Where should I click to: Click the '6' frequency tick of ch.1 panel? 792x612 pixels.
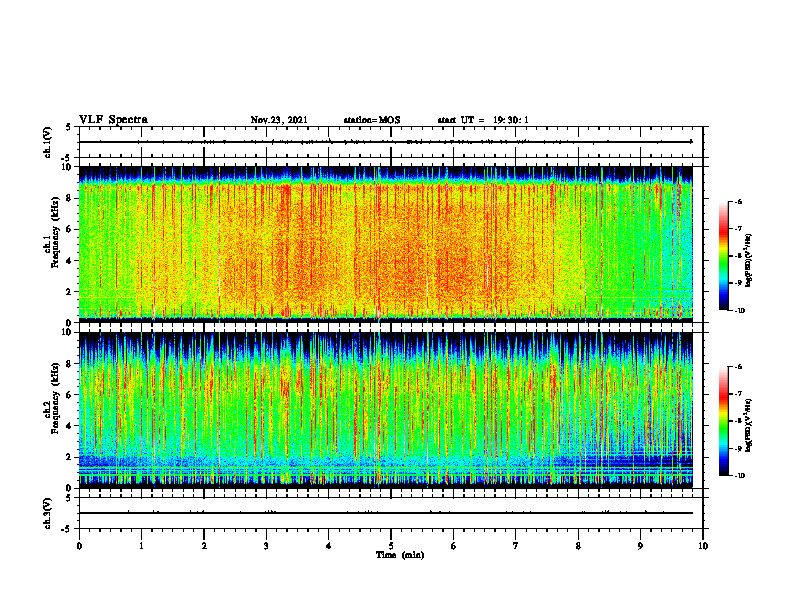coord(70,229)
